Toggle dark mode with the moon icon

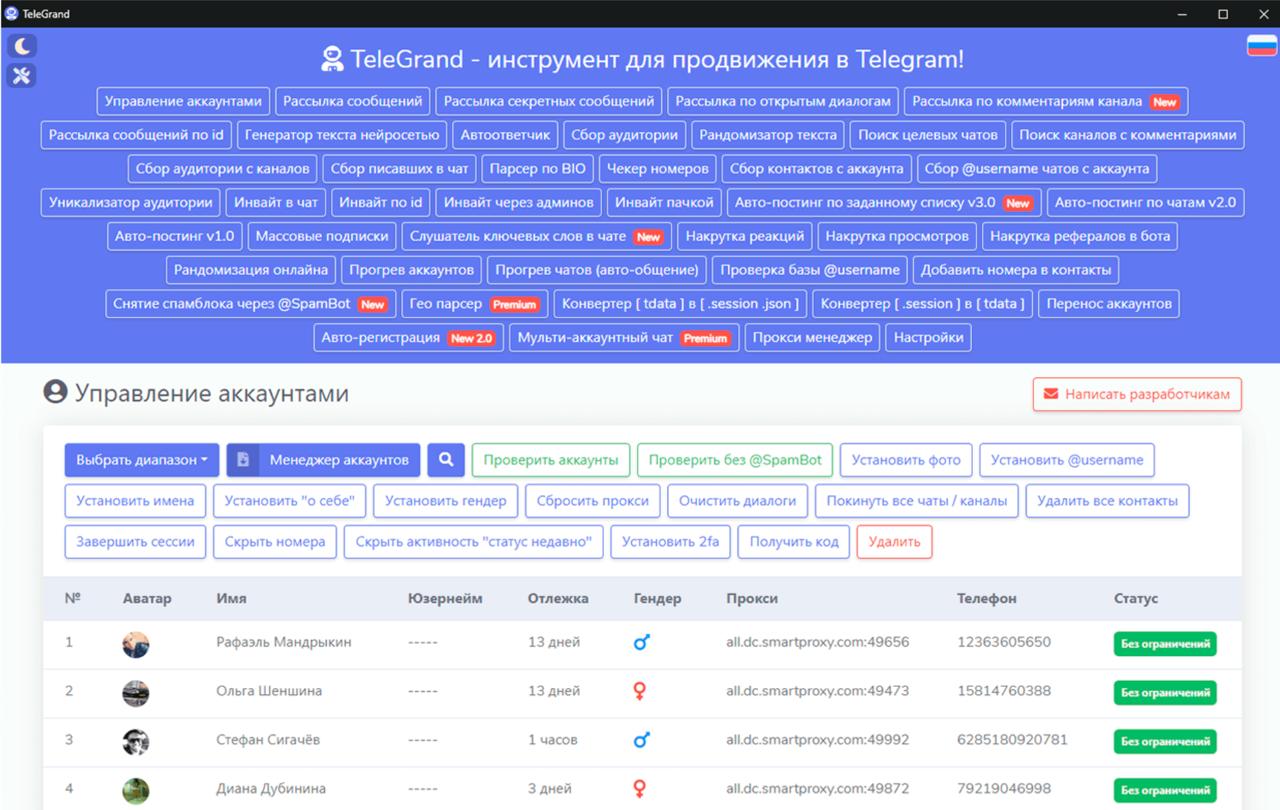21,46
